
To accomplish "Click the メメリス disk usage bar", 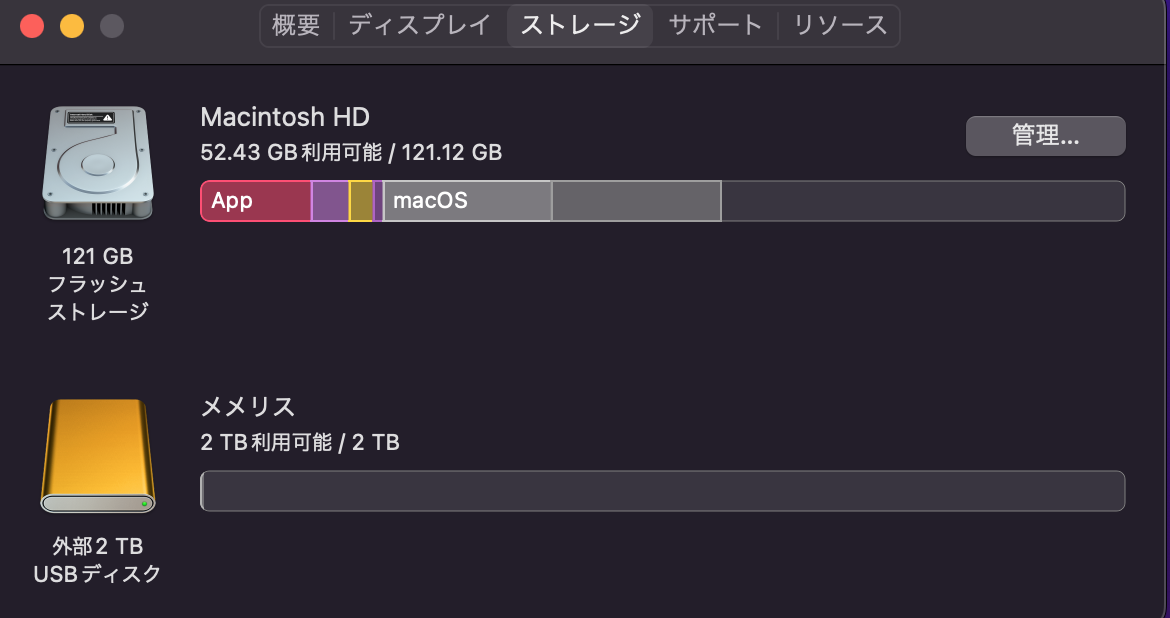I will point(662,491).
